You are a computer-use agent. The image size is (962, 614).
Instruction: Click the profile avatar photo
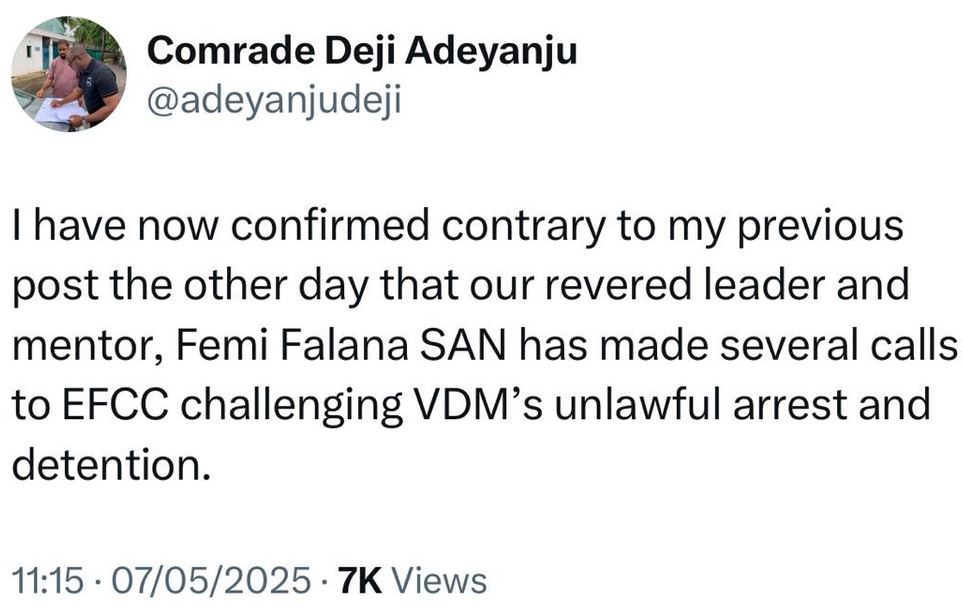coord(68,74)
